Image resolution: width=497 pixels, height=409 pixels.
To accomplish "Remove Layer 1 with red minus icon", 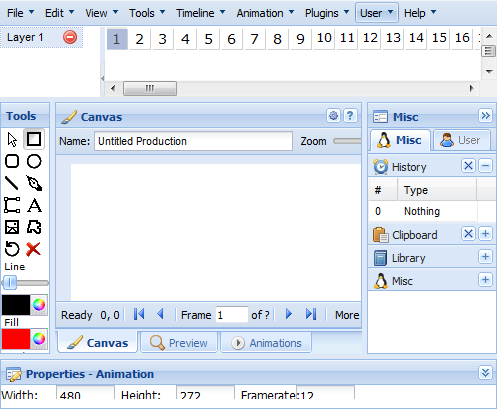I will (x=70, y=37).
